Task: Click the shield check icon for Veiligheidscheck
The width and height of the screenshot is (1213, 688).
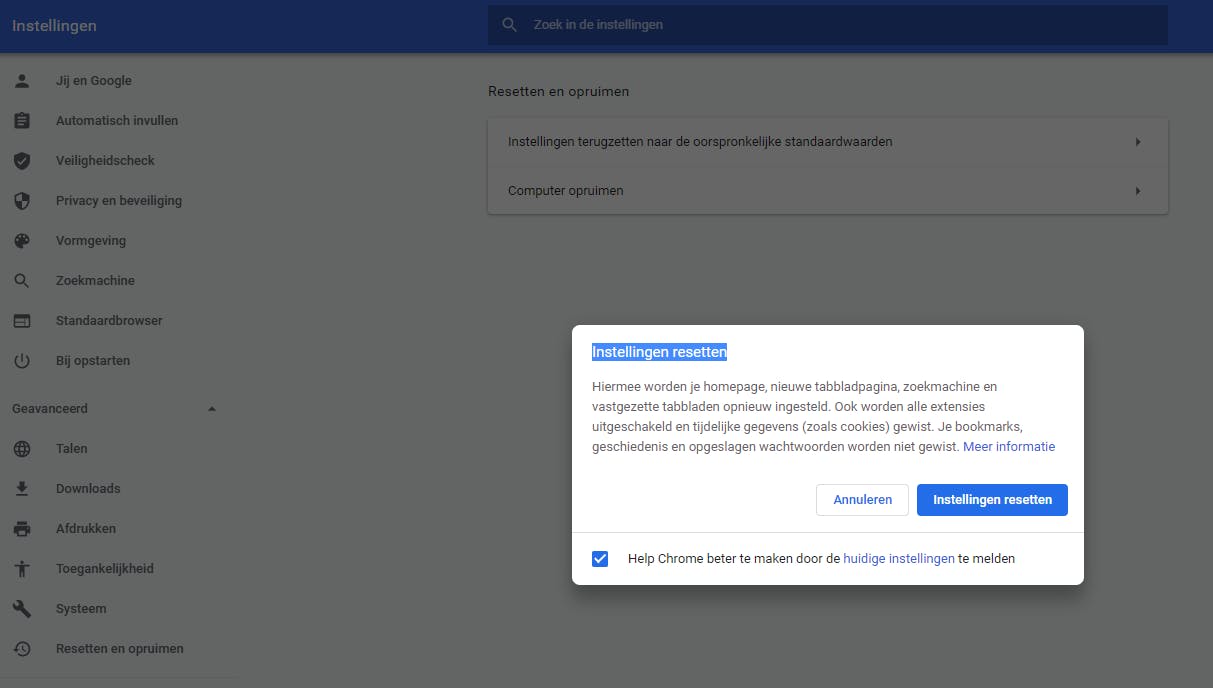Action: coord(22,161)
